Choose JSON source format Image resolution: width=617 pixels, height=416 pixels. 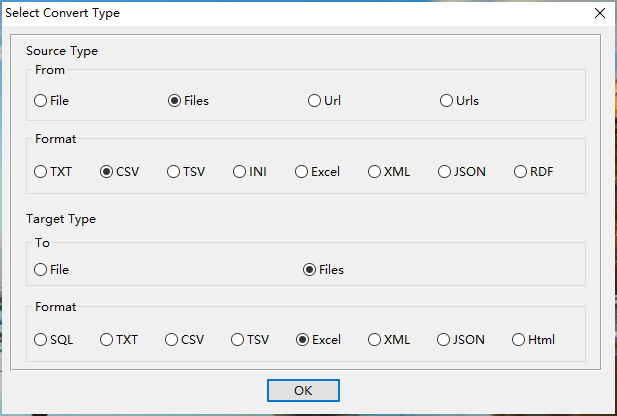pos(444,171)
